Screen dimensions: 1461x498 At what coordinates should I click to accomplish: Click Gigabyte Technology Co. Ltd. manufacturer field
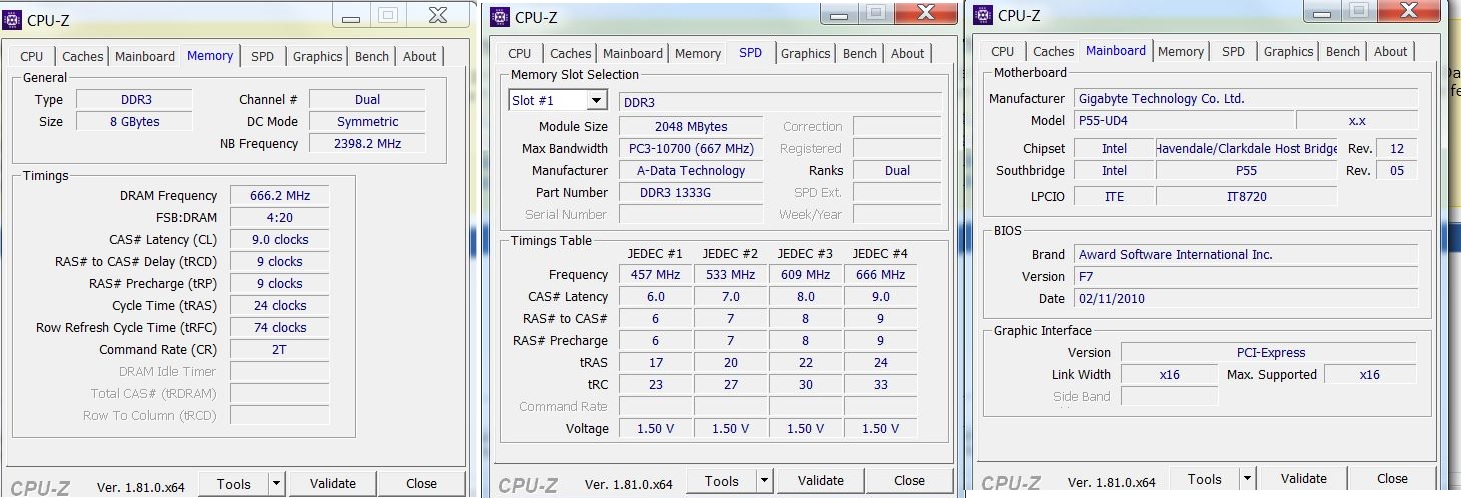click(x=1246, y=99)
